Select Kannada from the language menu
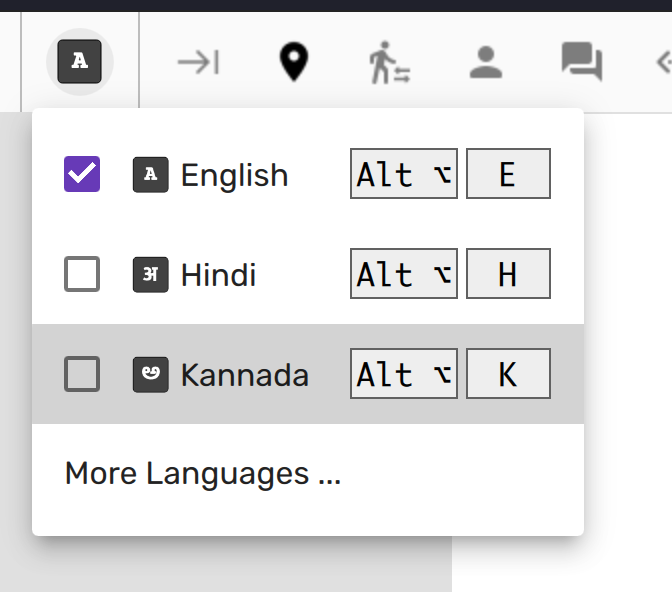 point(244,375)
